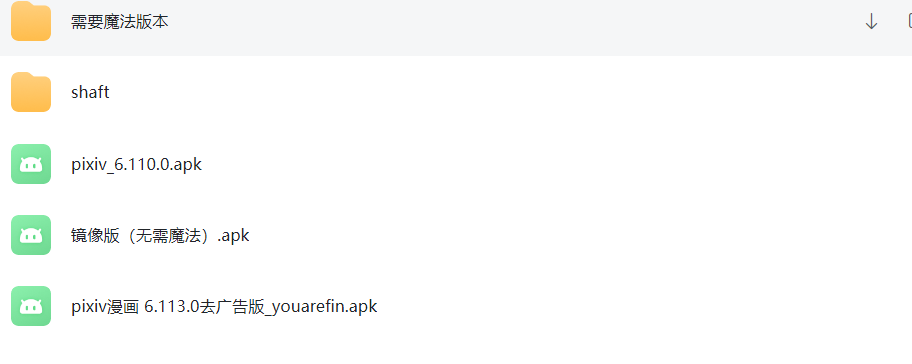Download the 需要魔法版本 folder with arrow icon
The width and height of the screenshot is (912, 364).
coord(871,22)
